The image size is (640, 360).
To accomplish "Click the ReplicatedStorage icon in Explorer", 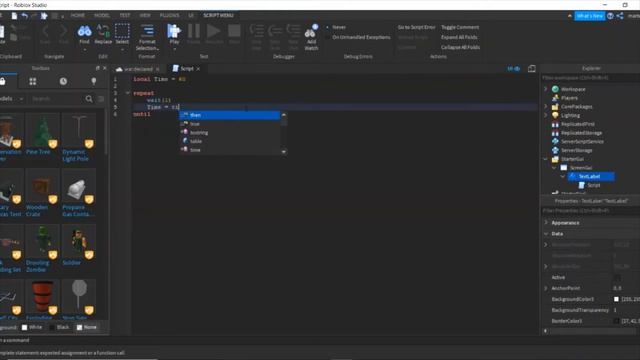I will [555, 133].
